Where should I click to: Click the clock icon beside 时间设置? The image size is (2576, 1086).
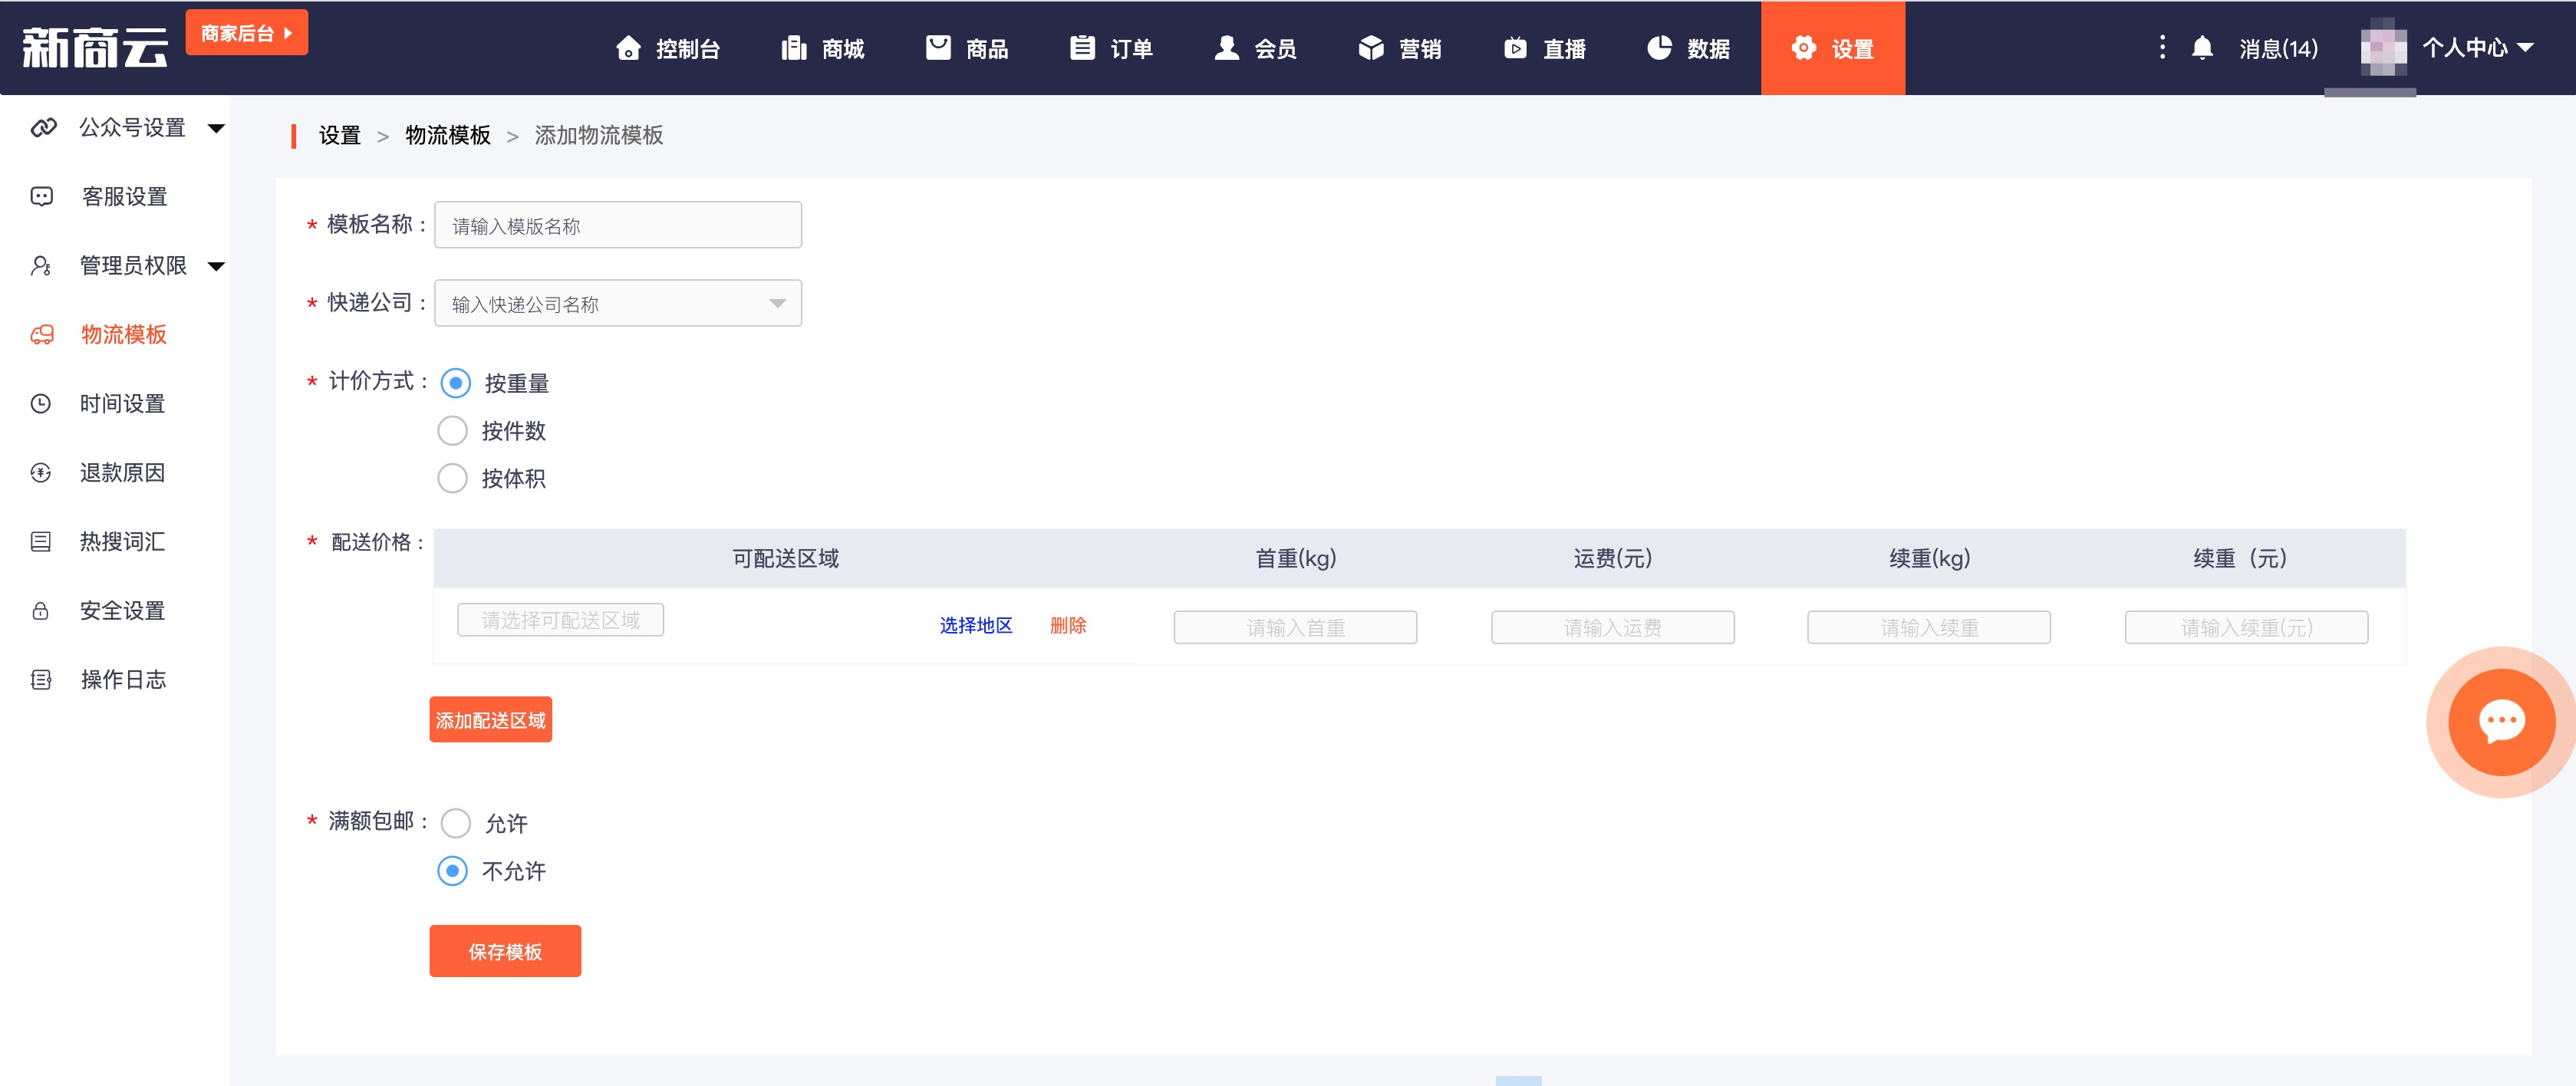41,404
